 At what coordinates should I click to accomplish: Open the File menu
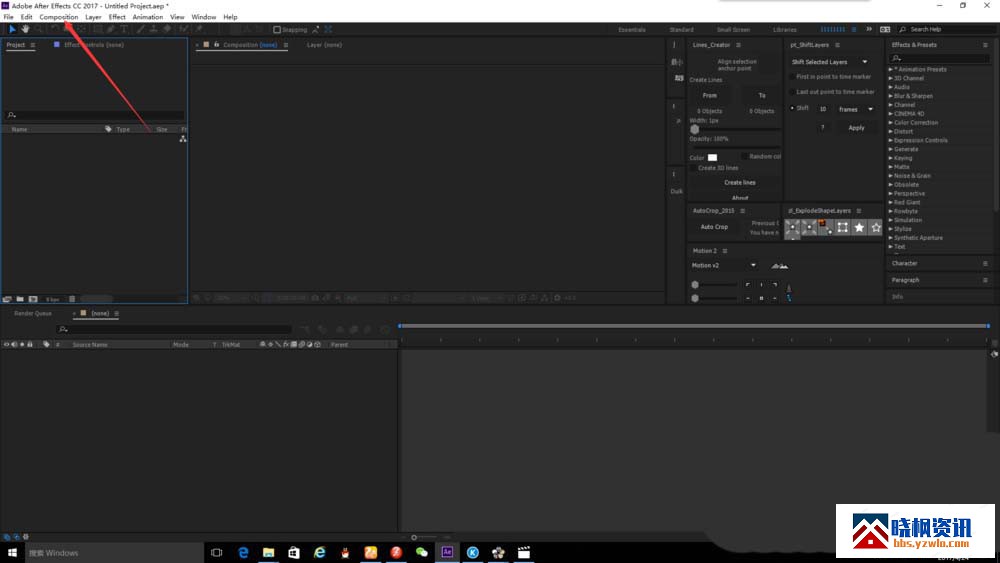[8, 17]
